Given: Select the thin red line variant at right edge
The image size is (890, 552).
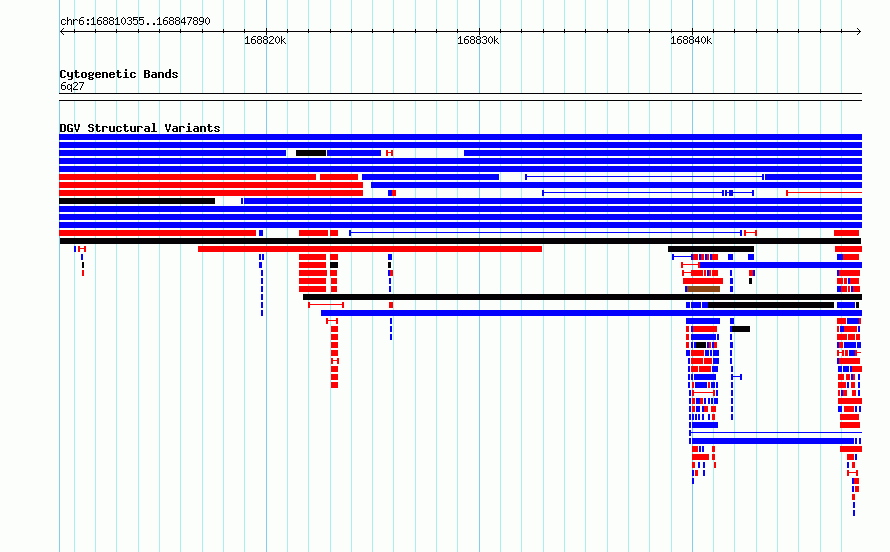Looking at the screenshot, I should [x=824, y=193].
